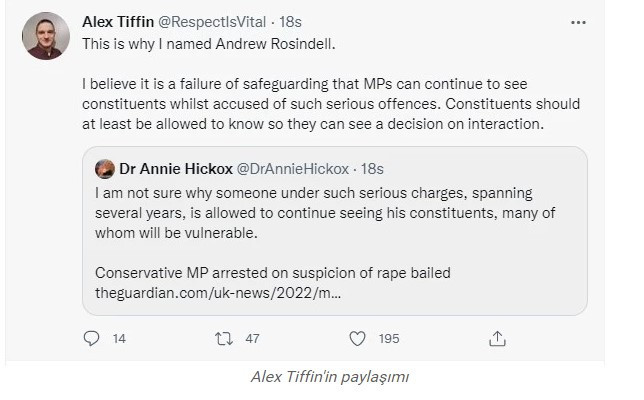Click the retweet arrows icon
644x400 pixels.
point(224,338)
